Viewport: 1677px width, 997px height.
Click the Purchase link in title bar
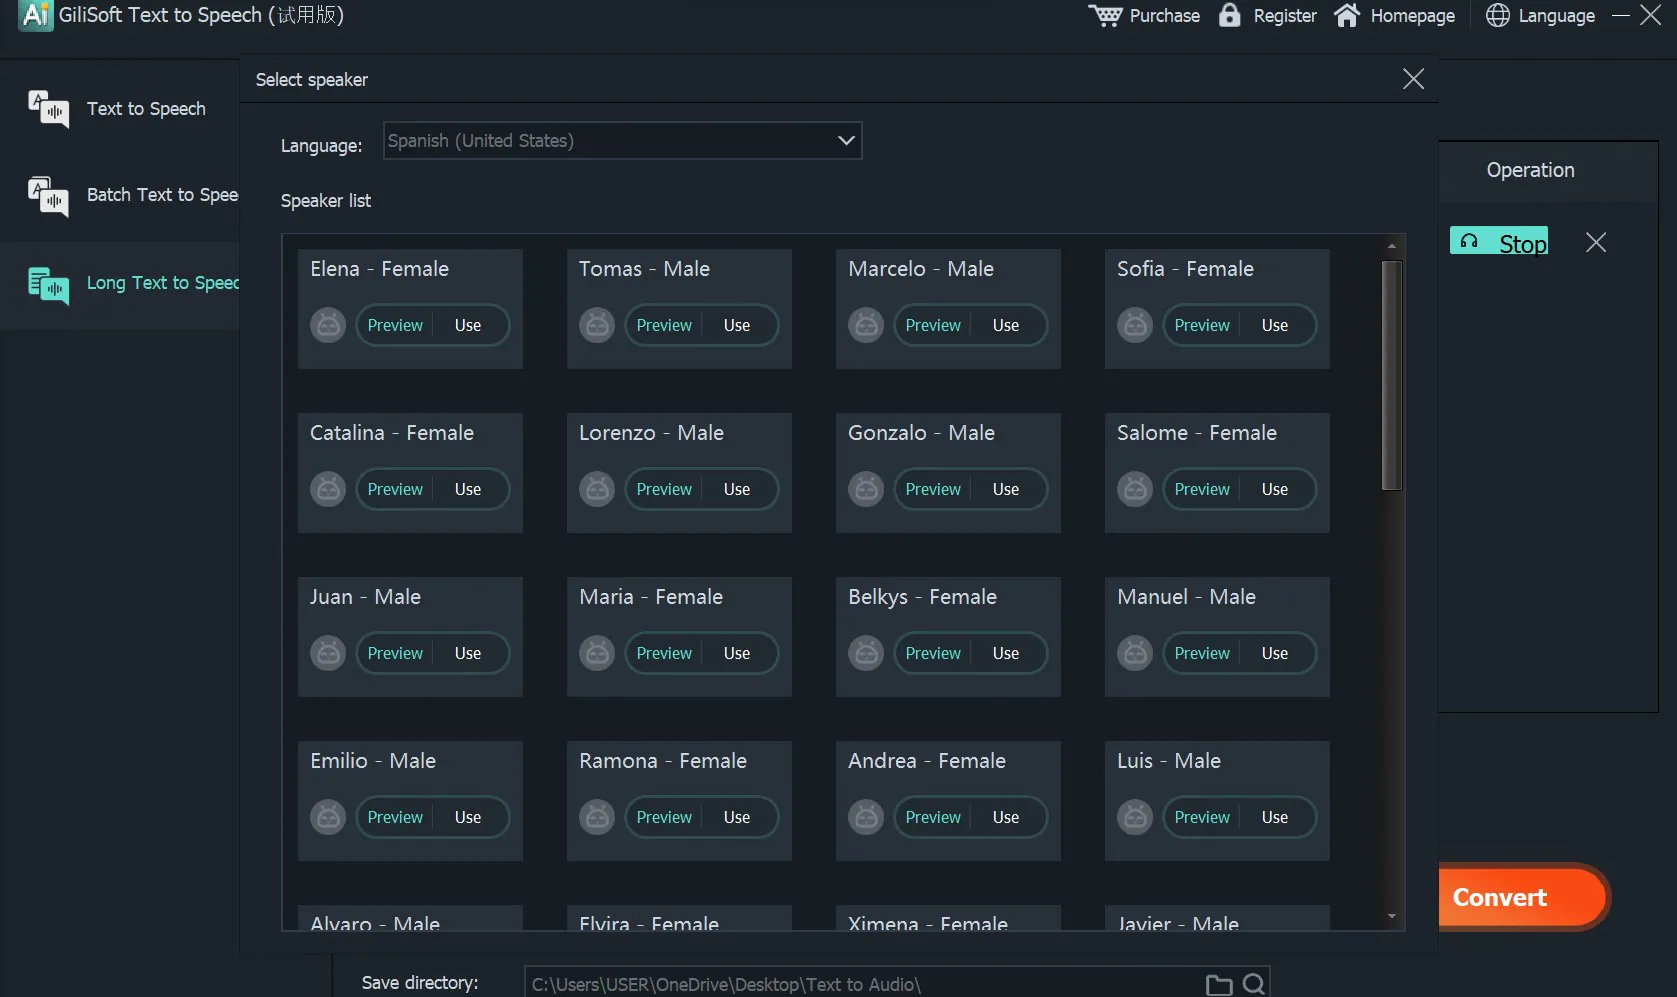pos(1164,16)
